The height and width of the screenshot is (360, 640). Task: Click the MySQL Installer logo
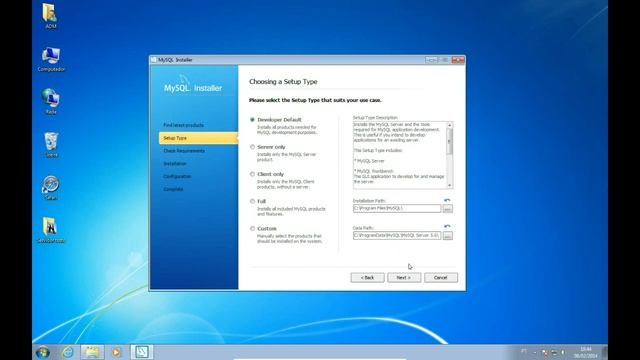click(193, 84)
